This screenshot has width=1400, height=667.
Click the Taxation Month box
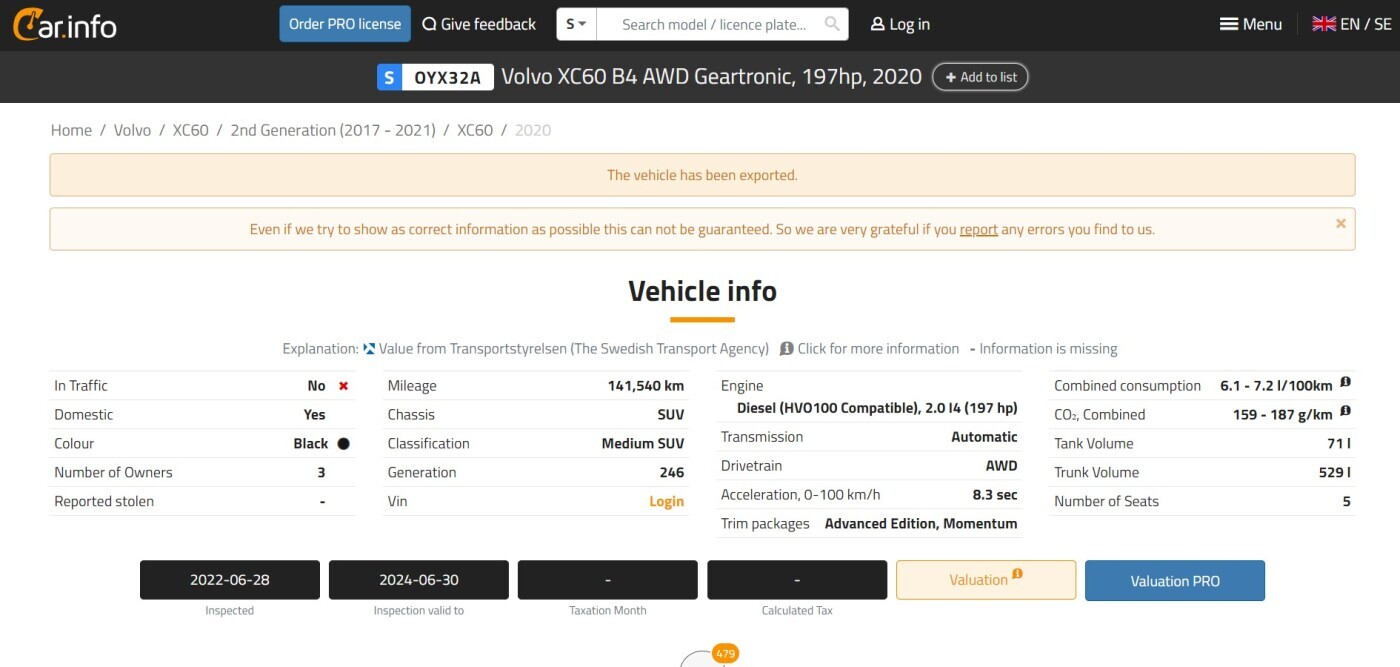pos(608,580)
